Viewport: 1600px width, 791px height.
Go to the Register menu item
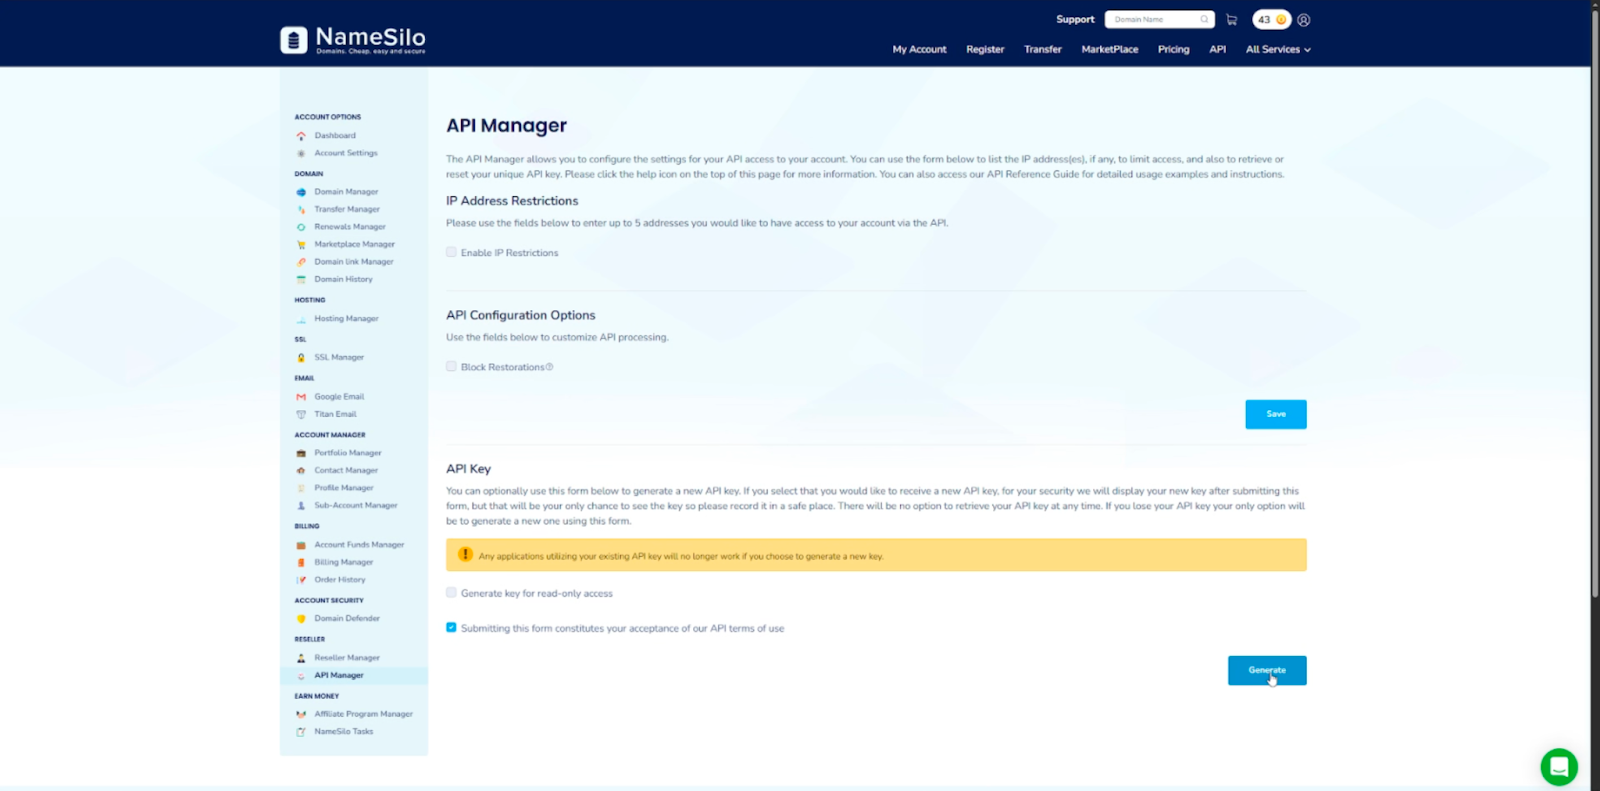(x=985, y=49)
